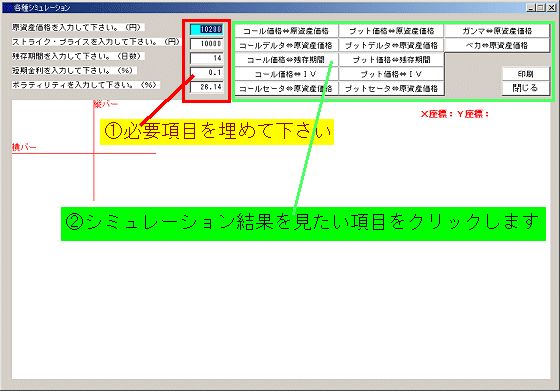Focus the volatility field 26.14

click(x=206, y=87)
